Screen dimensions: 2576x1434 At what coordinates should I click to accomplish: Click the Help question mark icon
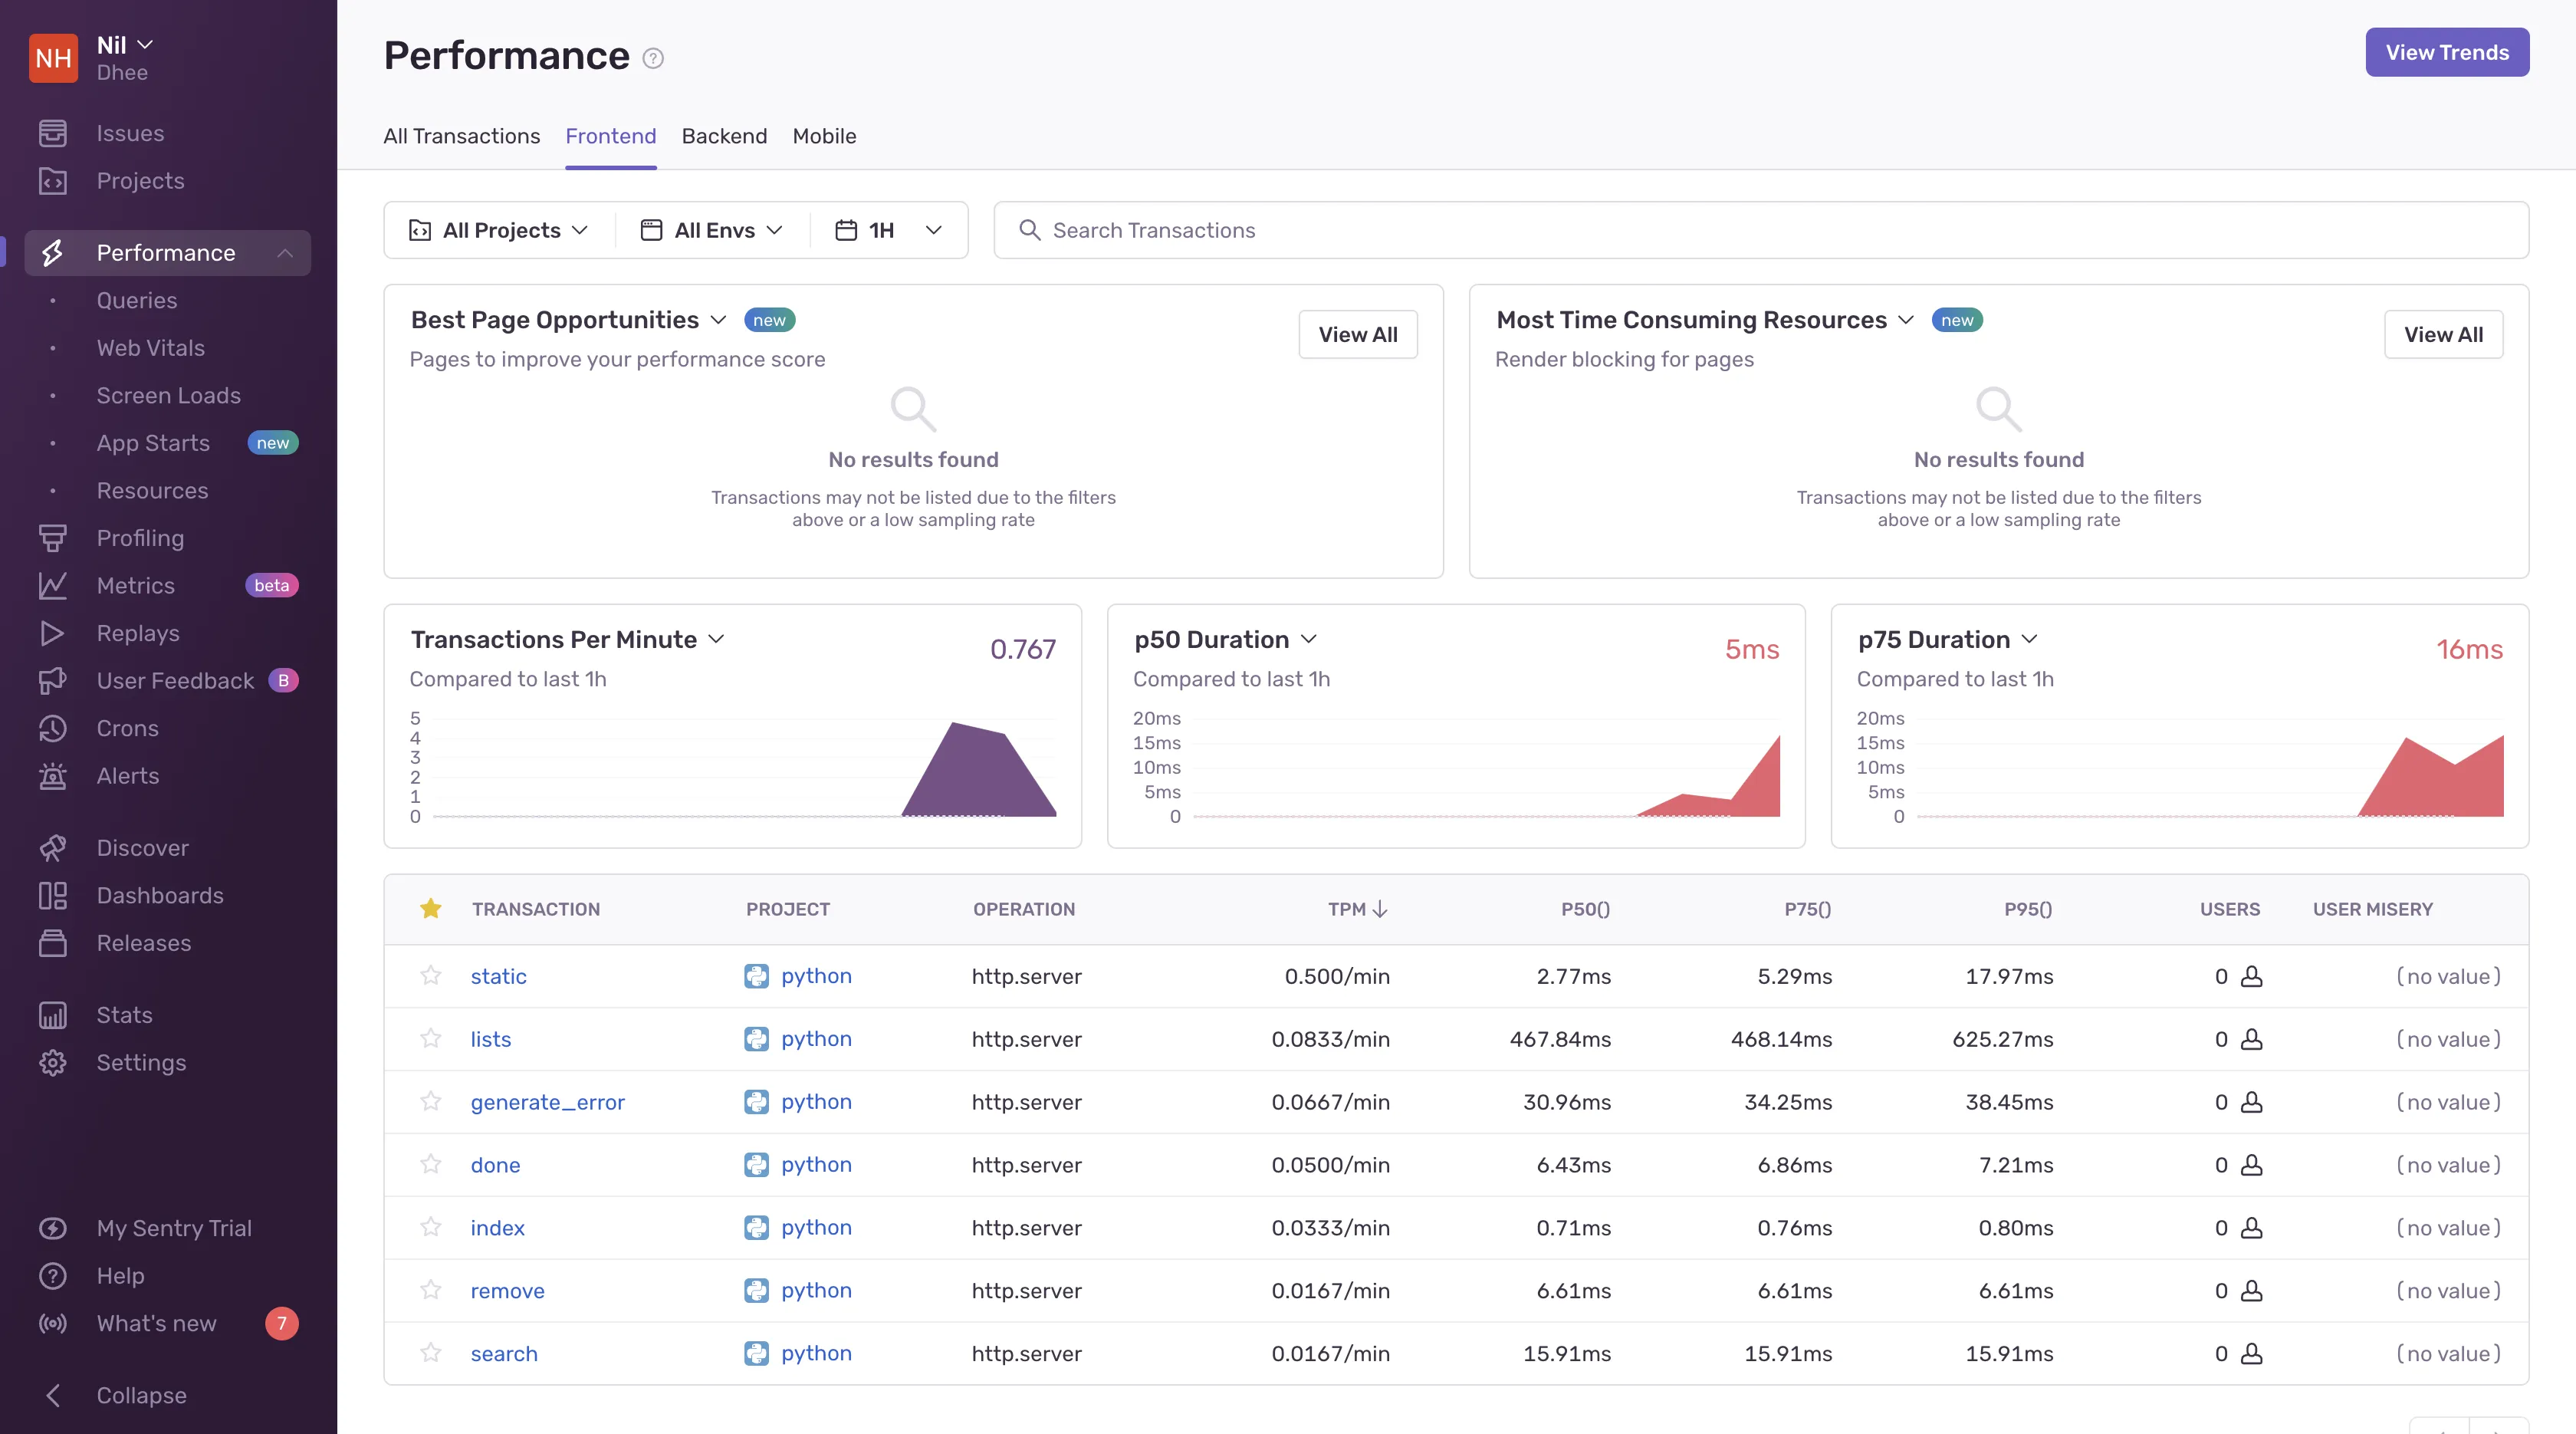click(53, 1276)
